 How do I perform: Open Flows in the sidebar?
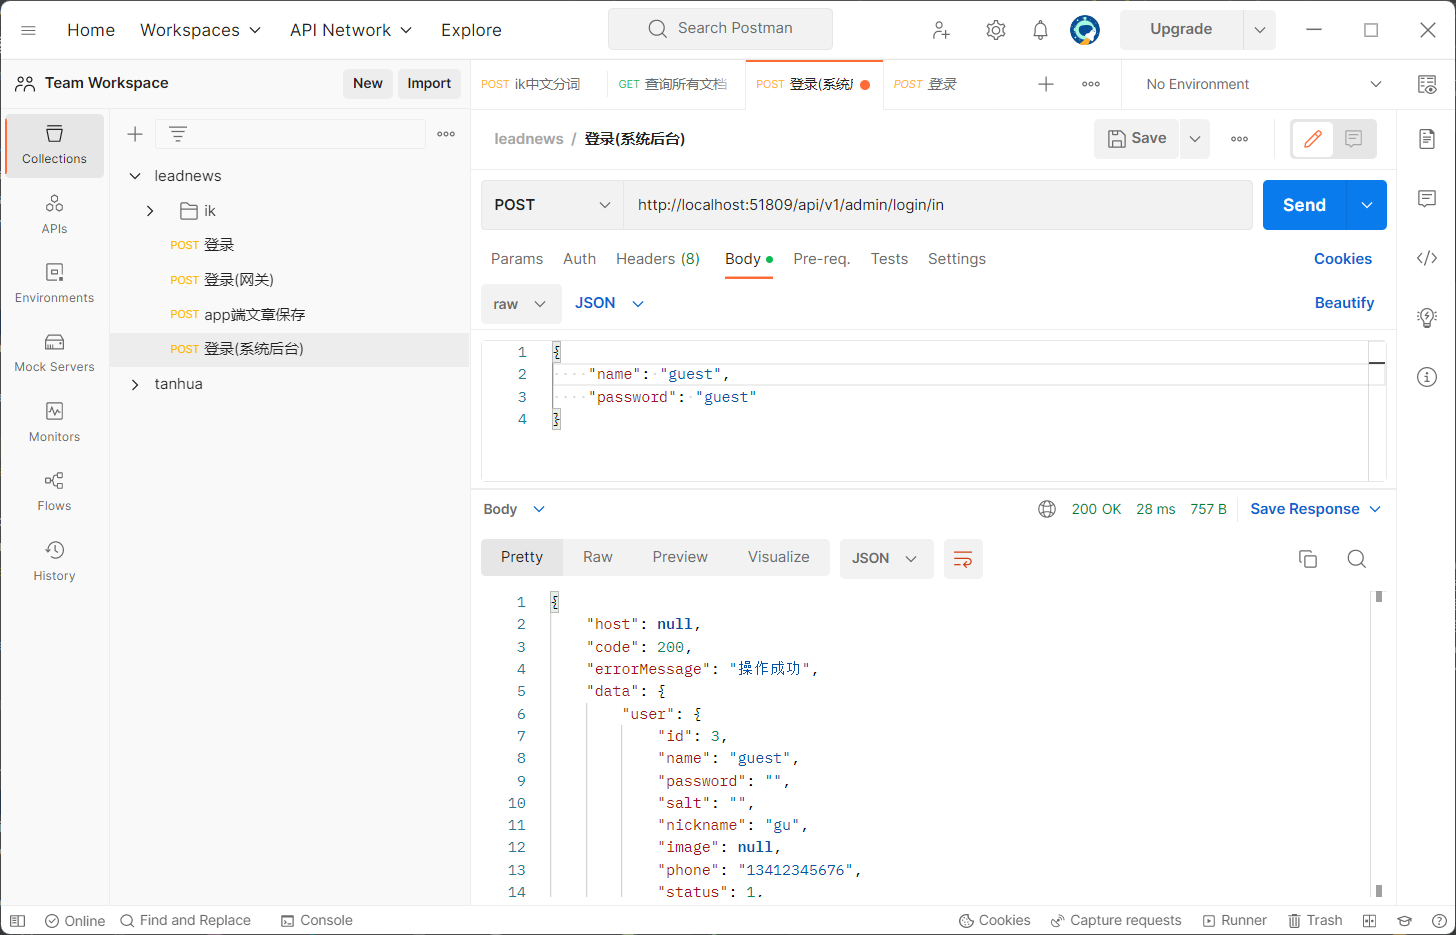point(54,492)
